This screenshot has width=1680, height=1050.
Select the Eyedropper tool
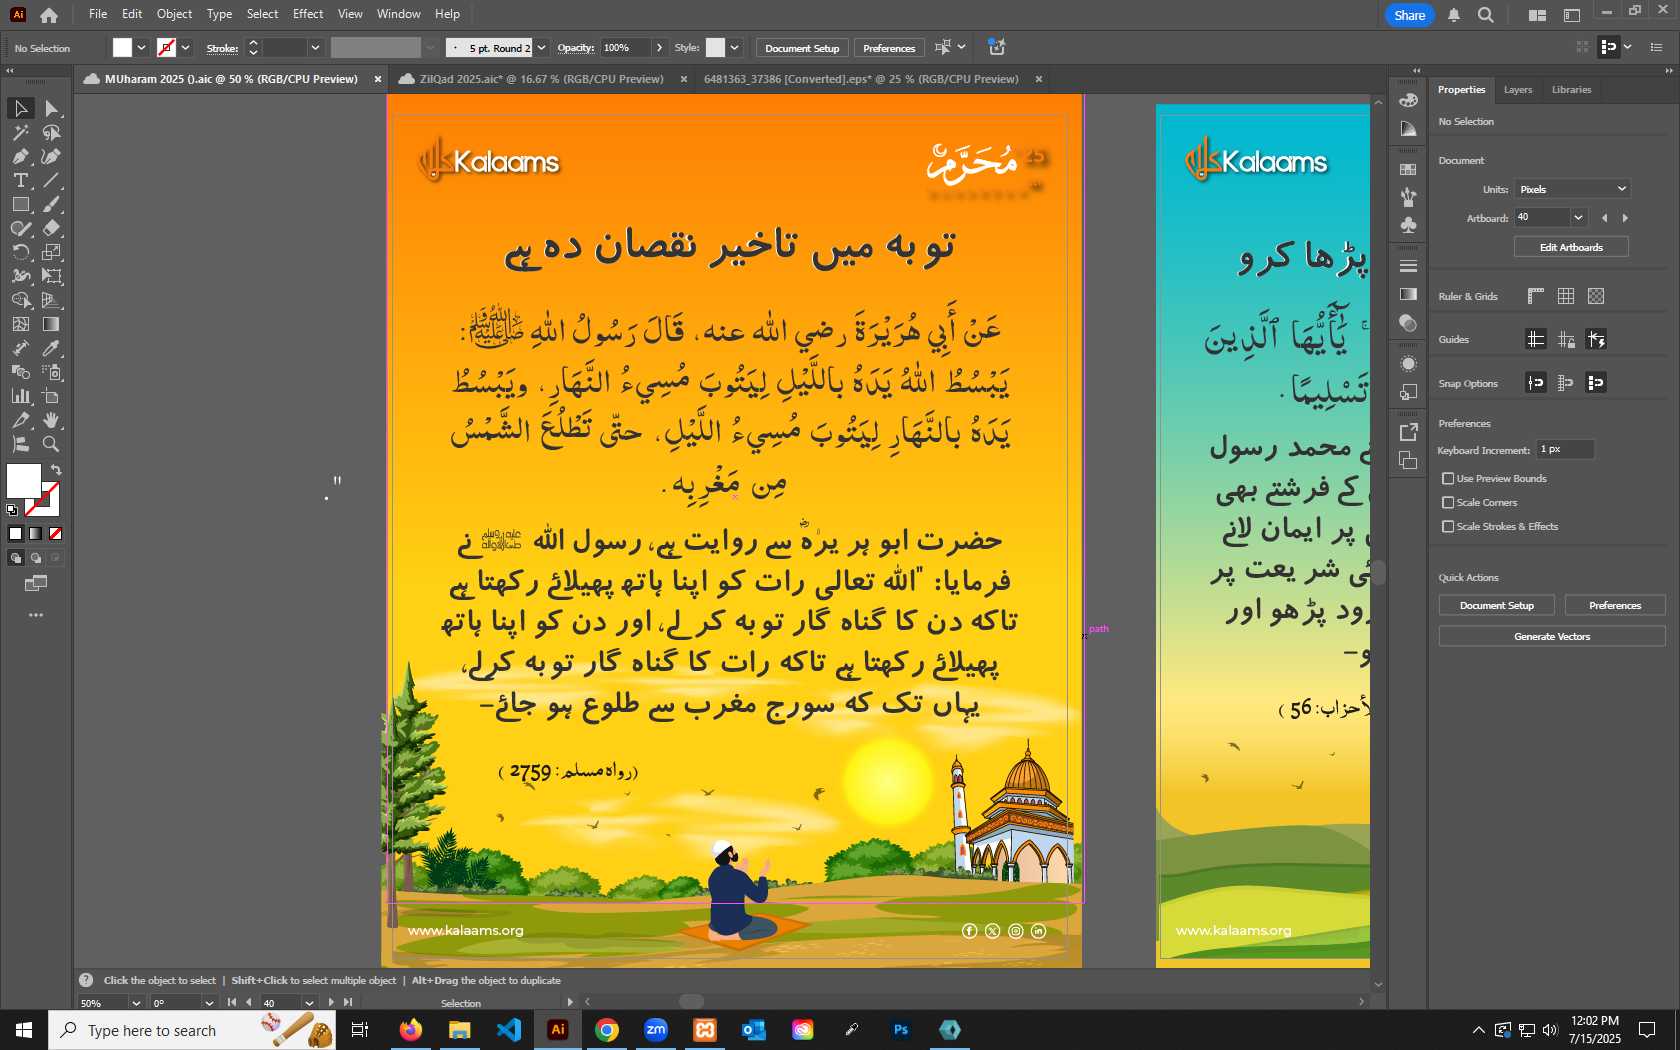(52, 348)
